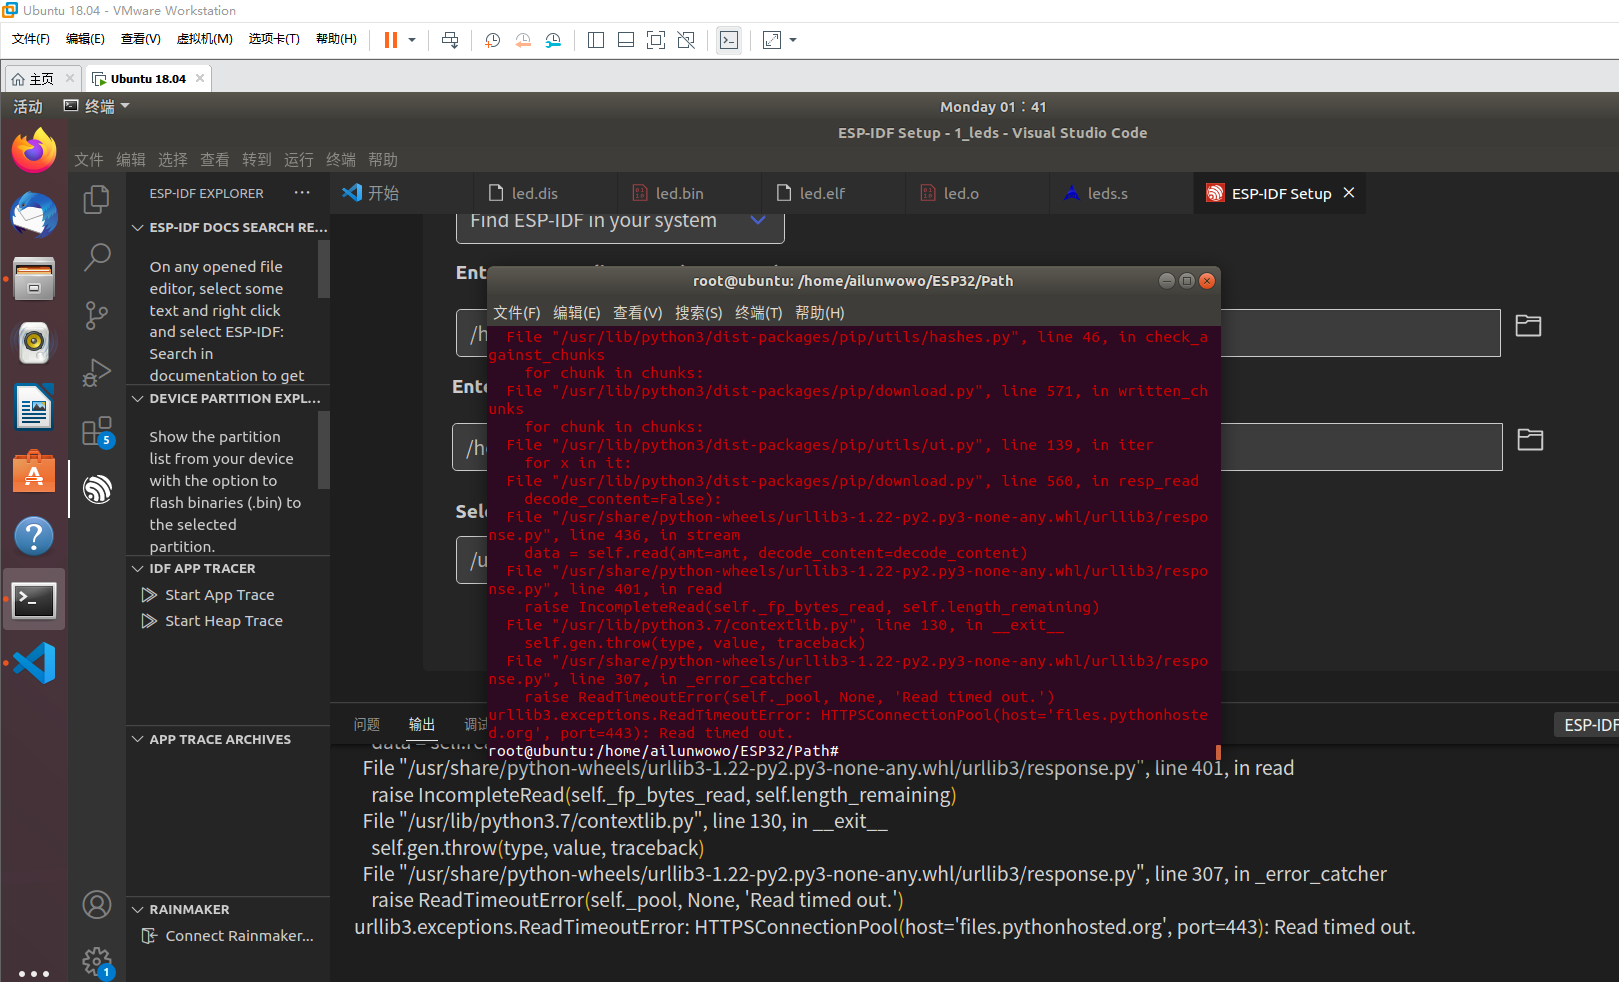
Task: Open VMware 虚拟机(M) menu
Action: [205, 39]
